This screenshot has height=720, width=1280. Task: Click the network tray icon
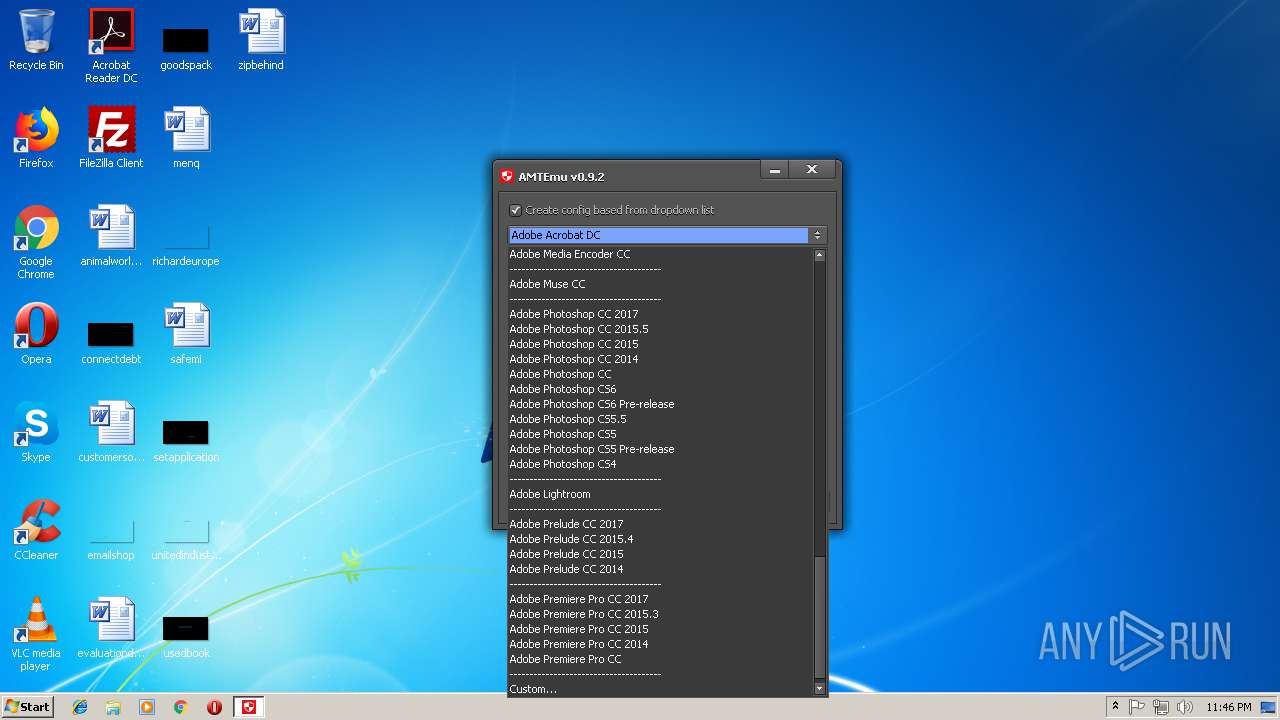point(1161,707)
